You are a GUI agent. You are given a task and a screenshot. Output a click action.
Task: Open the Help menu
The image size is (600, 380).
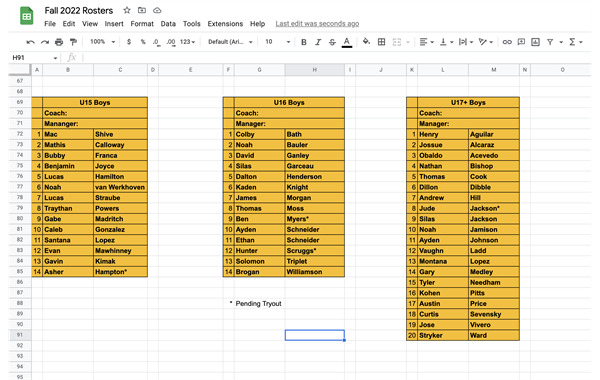(258, 24)
